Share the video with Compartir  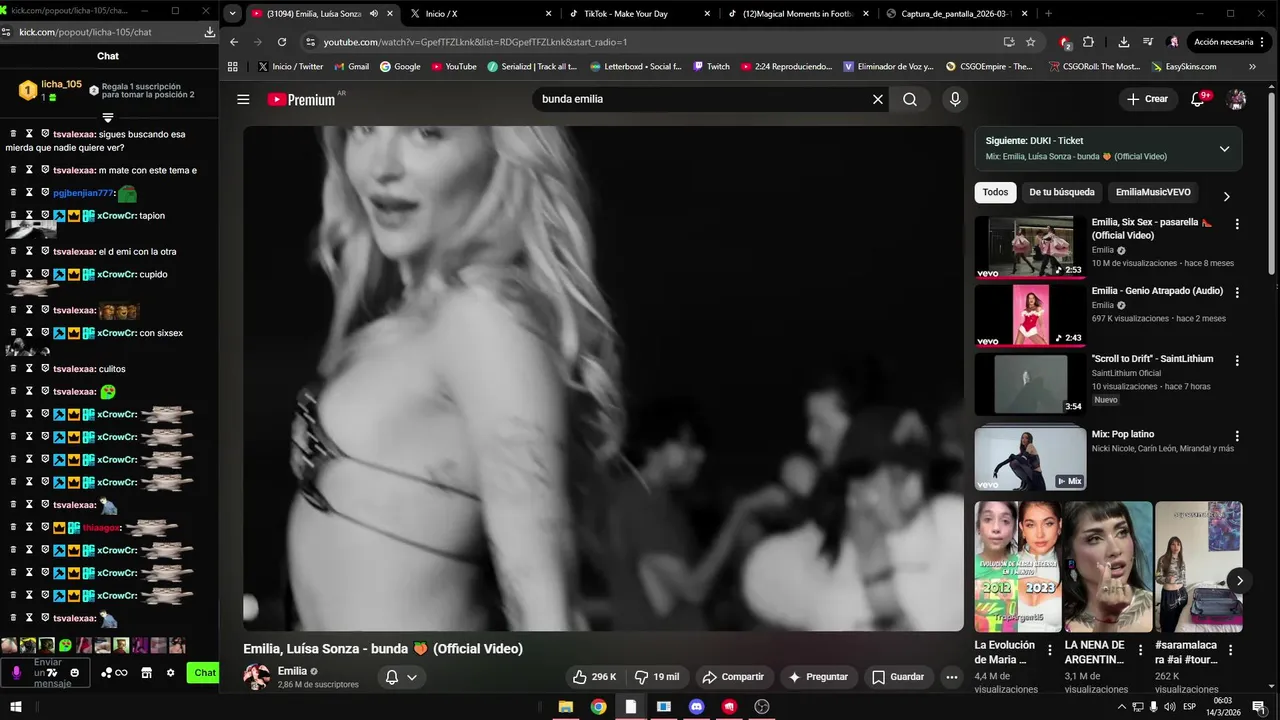pyautogui.click(x=734, y=677)
